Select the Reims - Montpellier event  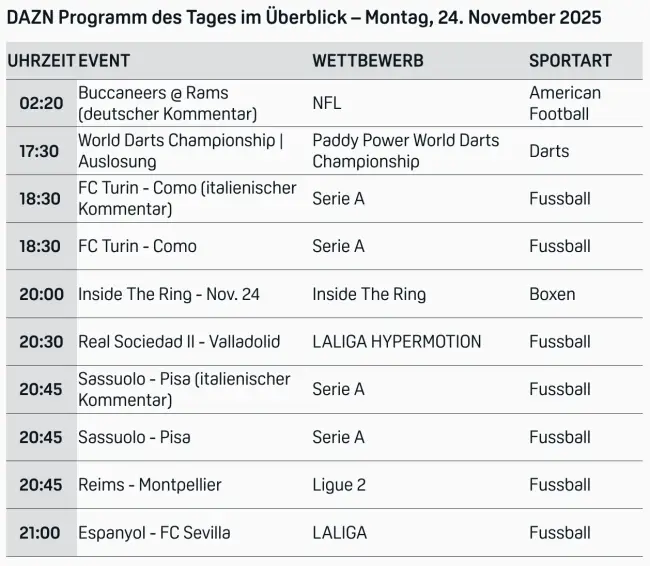(150, 485)
